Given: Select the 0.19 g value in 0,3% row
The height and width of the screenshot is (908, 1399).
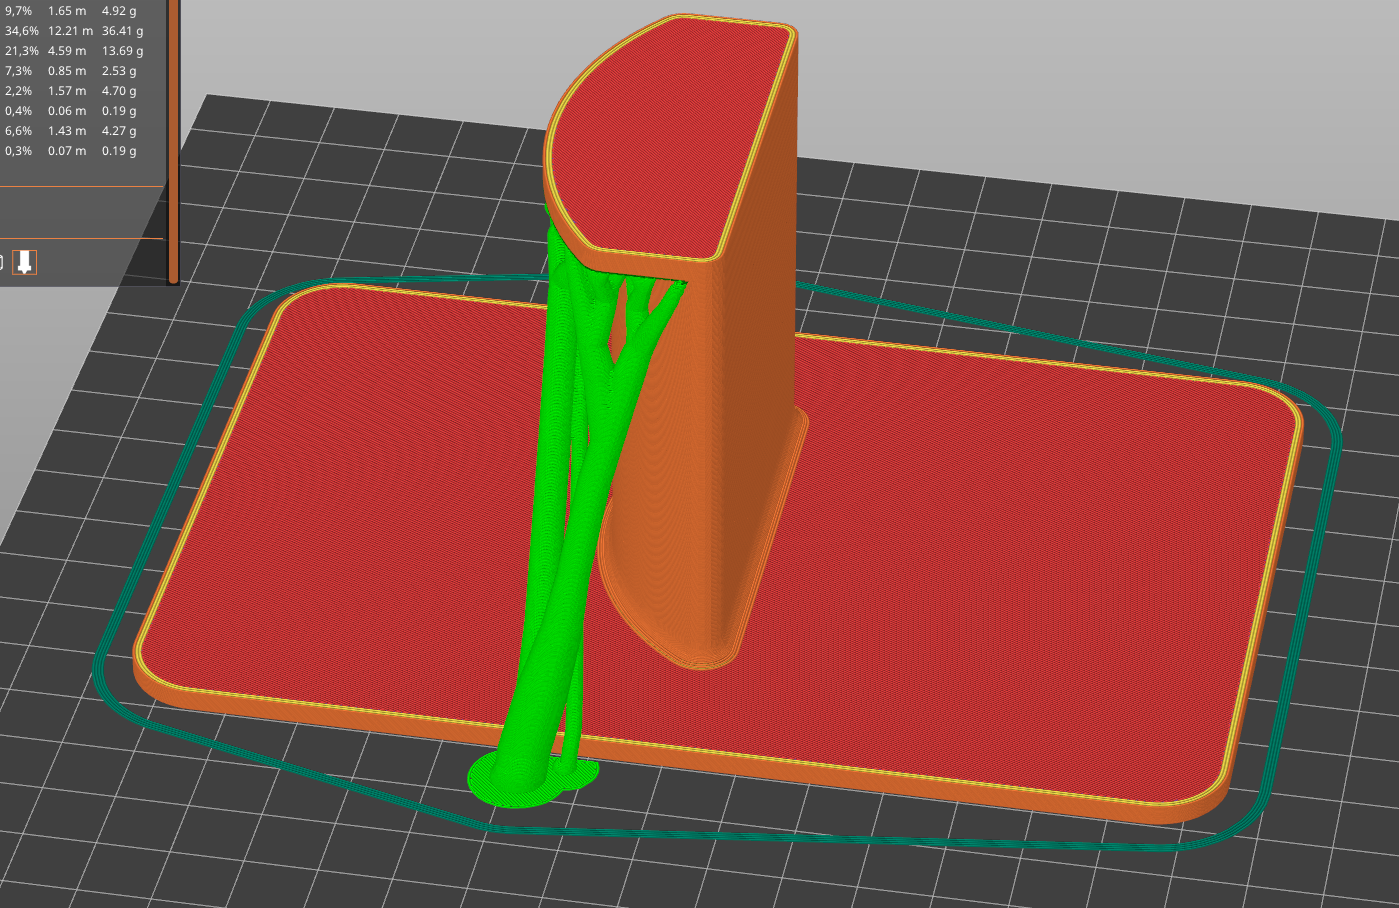Looking at the screenshot, I should pyautogui.click(x=119, y=151).
